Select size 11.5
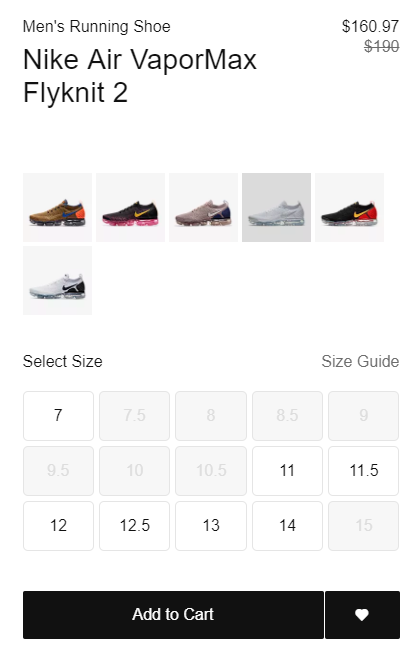The image size is (418, 661). (x=364, y=471)
